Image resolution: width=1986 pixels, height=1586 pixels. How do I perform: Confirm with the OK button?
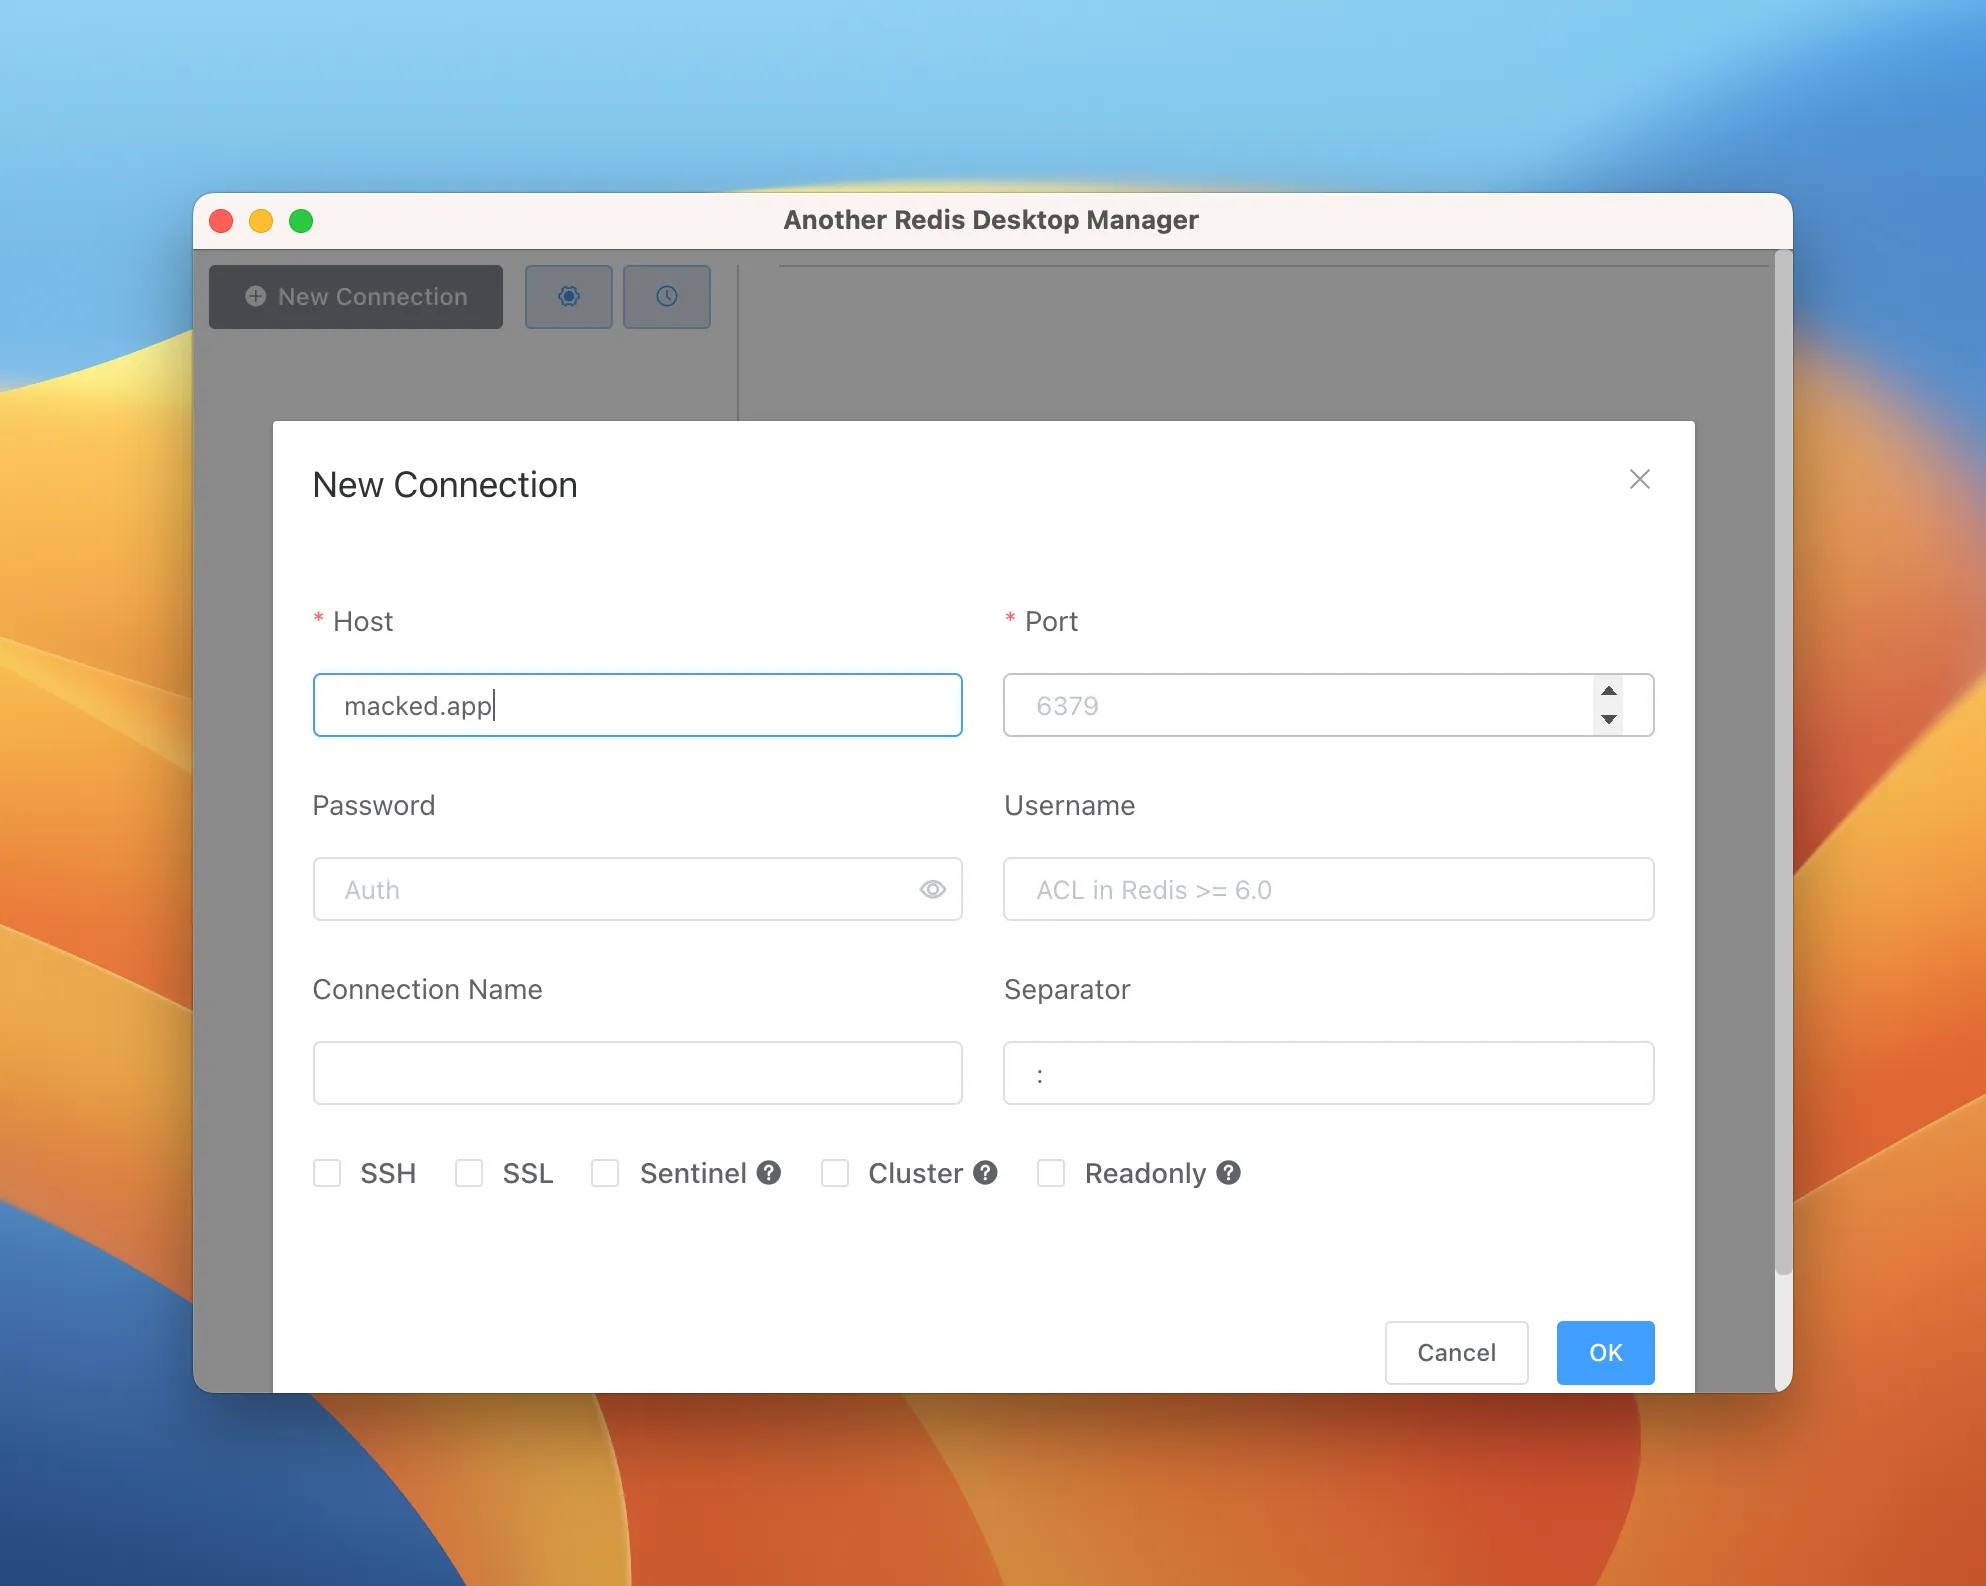[1604, 1352]
